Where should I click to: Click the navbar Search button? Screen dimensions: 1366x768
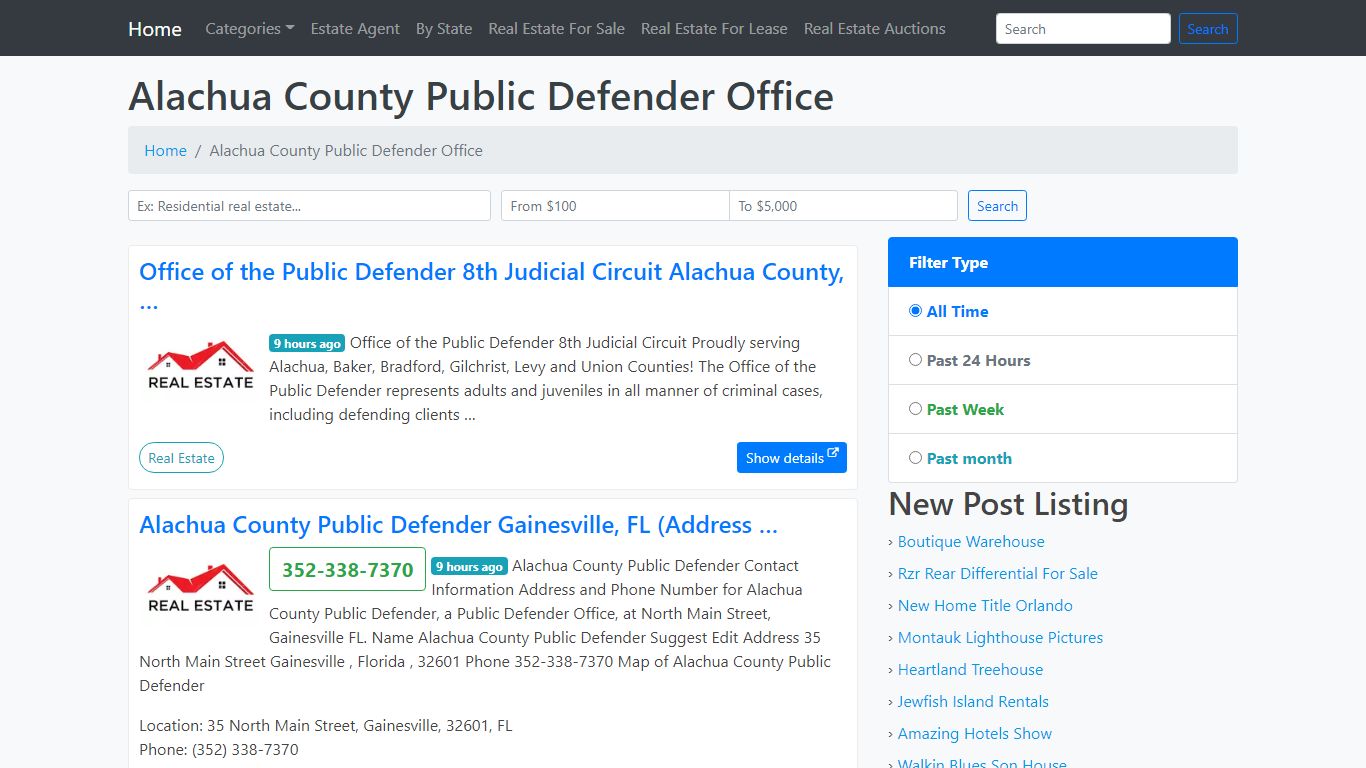click(x=1208, y=29)
